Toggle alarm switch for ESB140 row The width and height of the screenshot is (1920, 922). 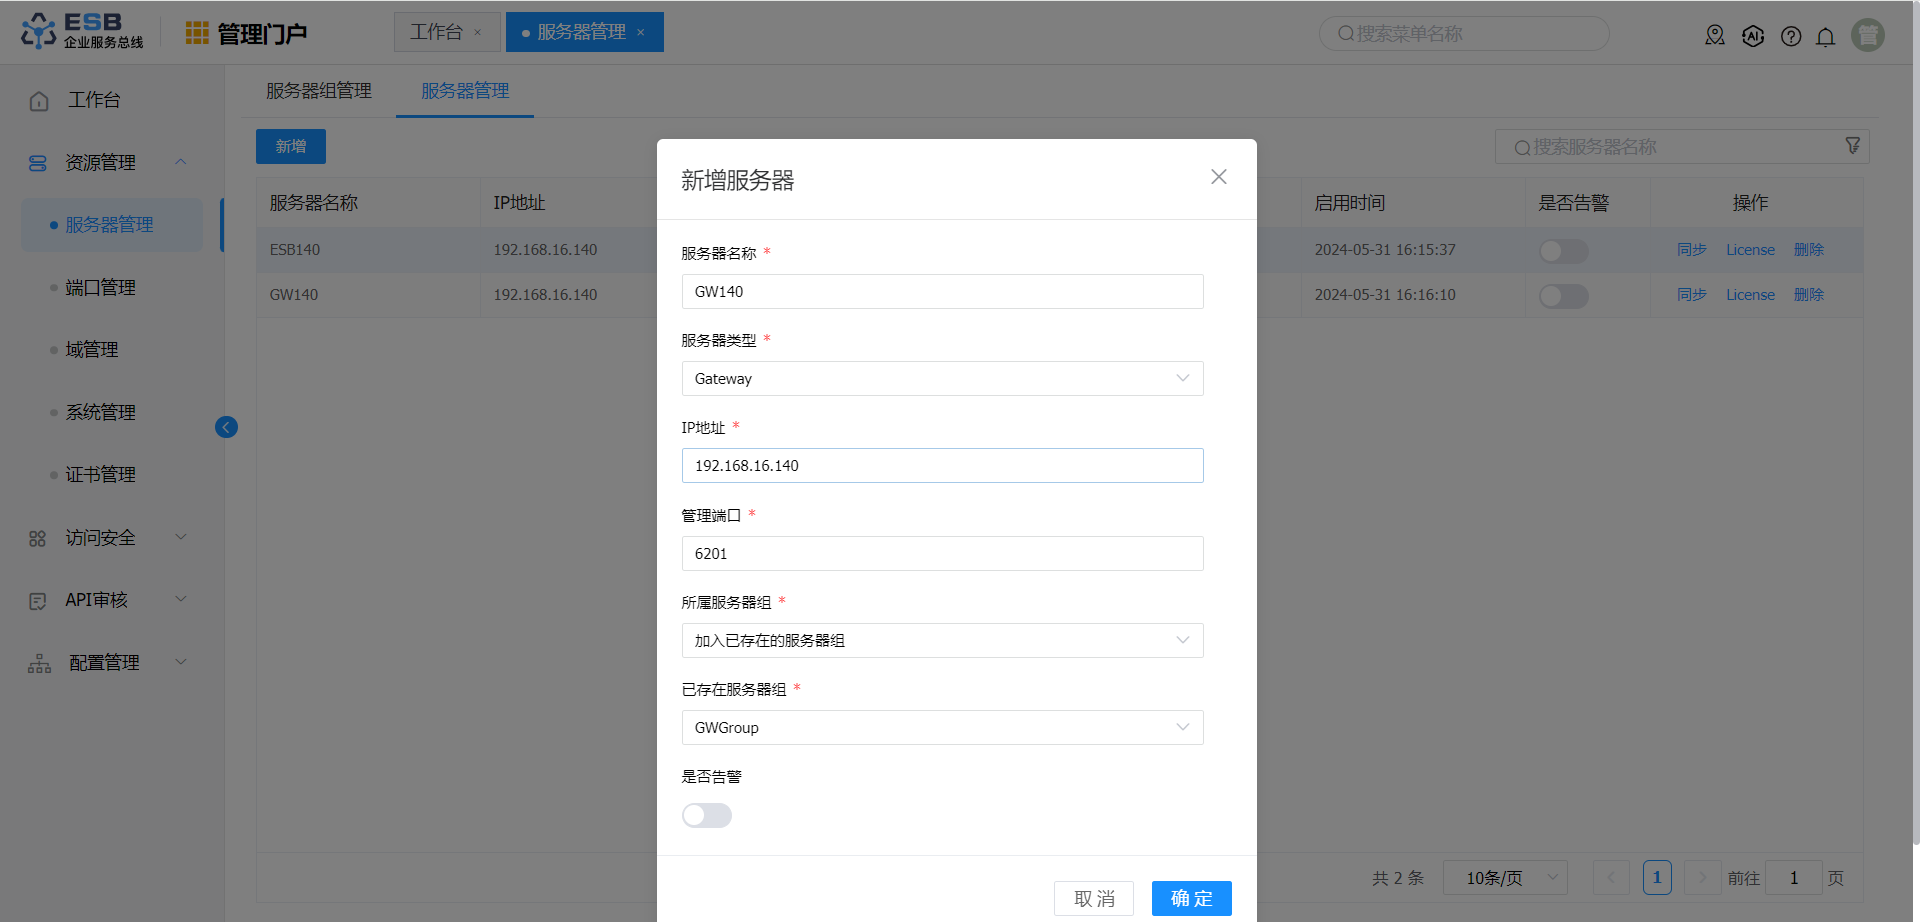tap(1564, 251)
